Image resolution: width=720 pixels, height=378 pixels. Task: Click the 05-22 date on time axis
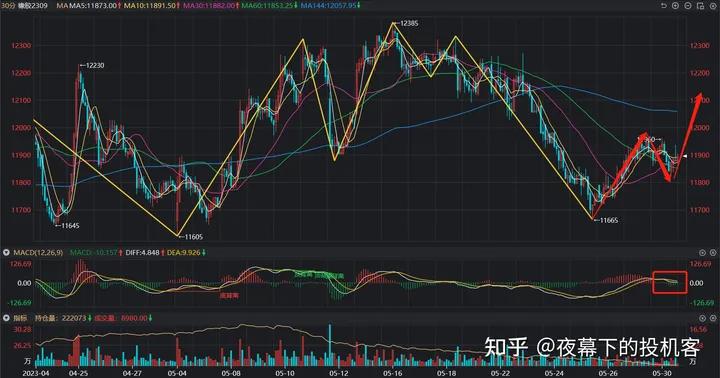[x=501, y=373]
